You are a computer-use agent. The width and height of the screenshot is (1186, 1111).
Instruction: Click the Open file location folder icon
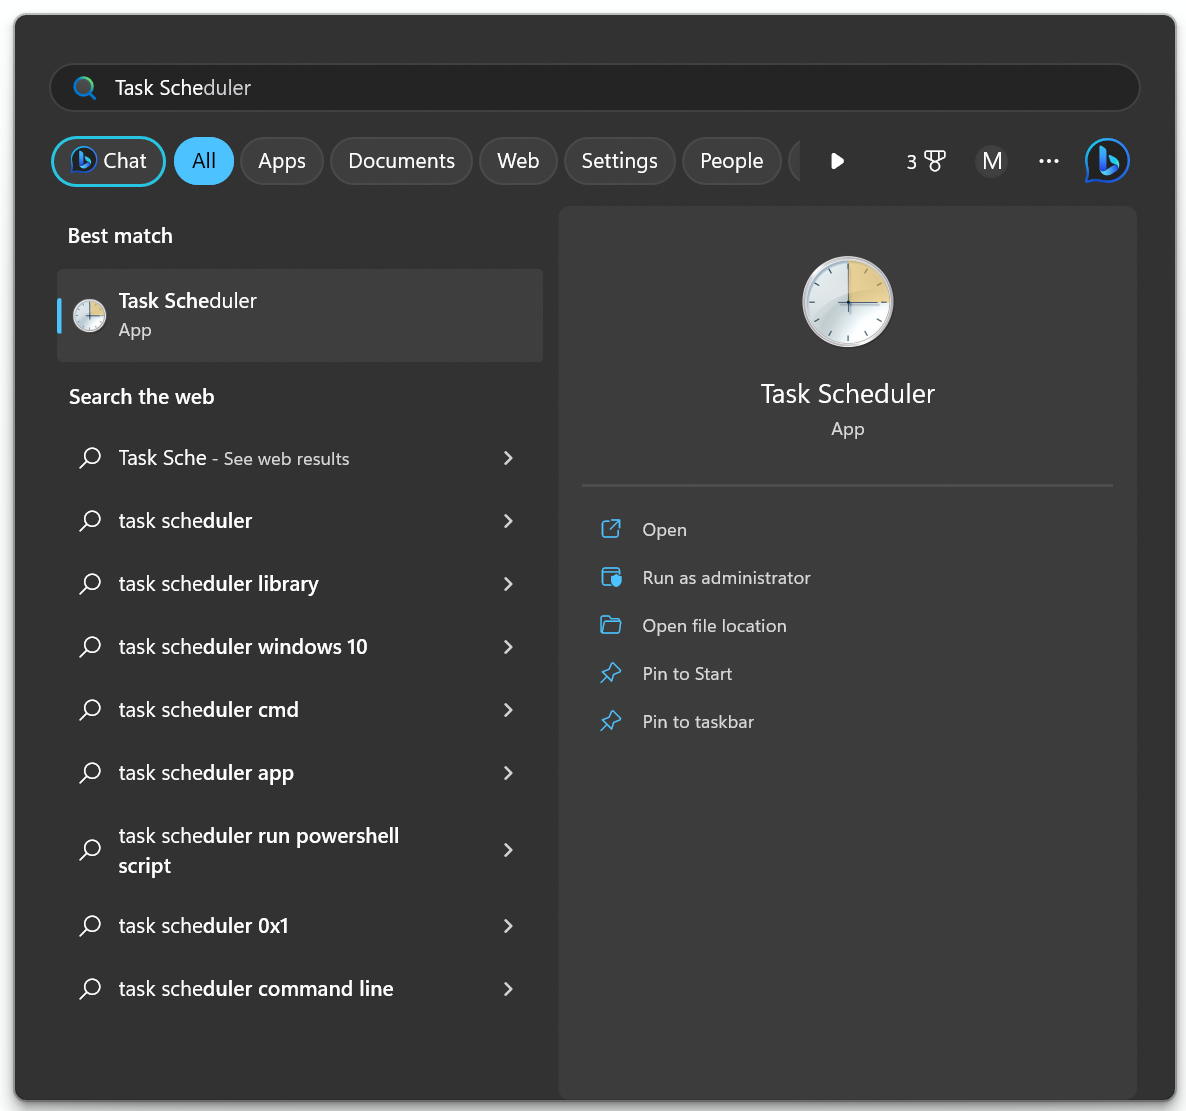click(x=610, y=625)
